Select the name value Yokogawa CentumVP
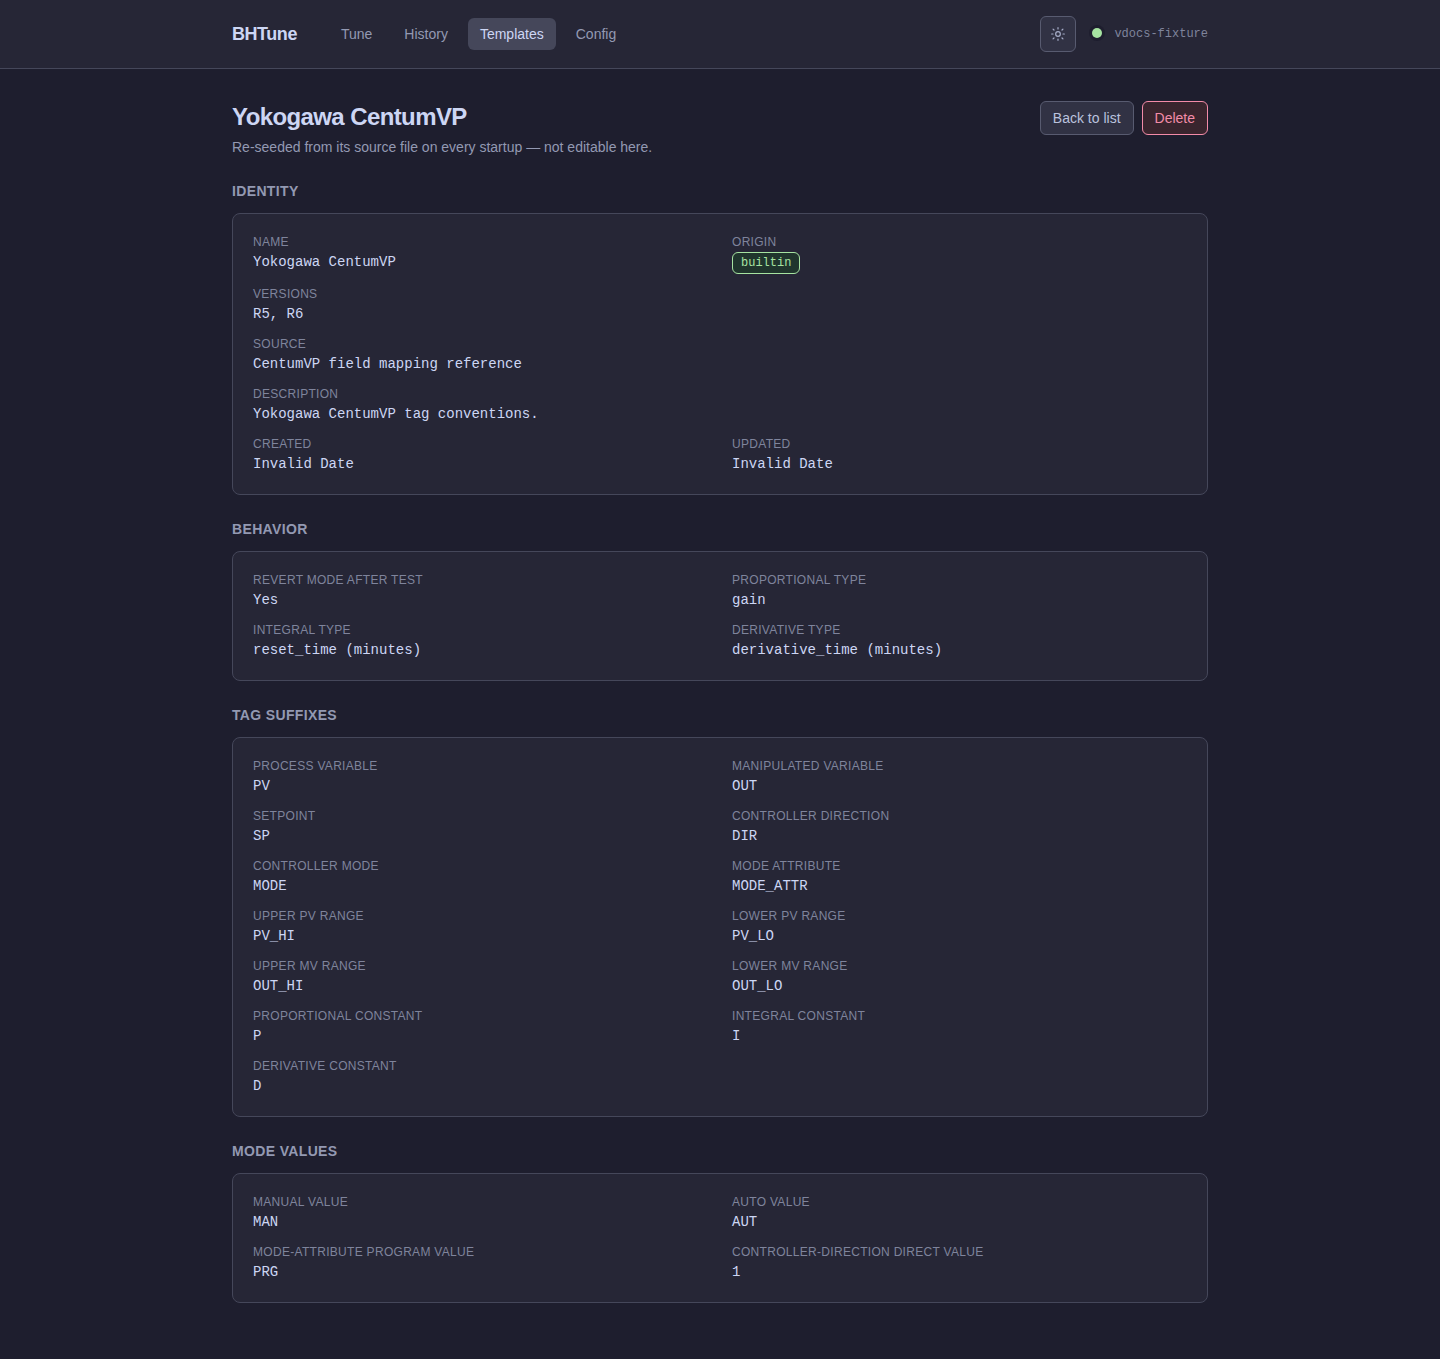 (324, 262)
